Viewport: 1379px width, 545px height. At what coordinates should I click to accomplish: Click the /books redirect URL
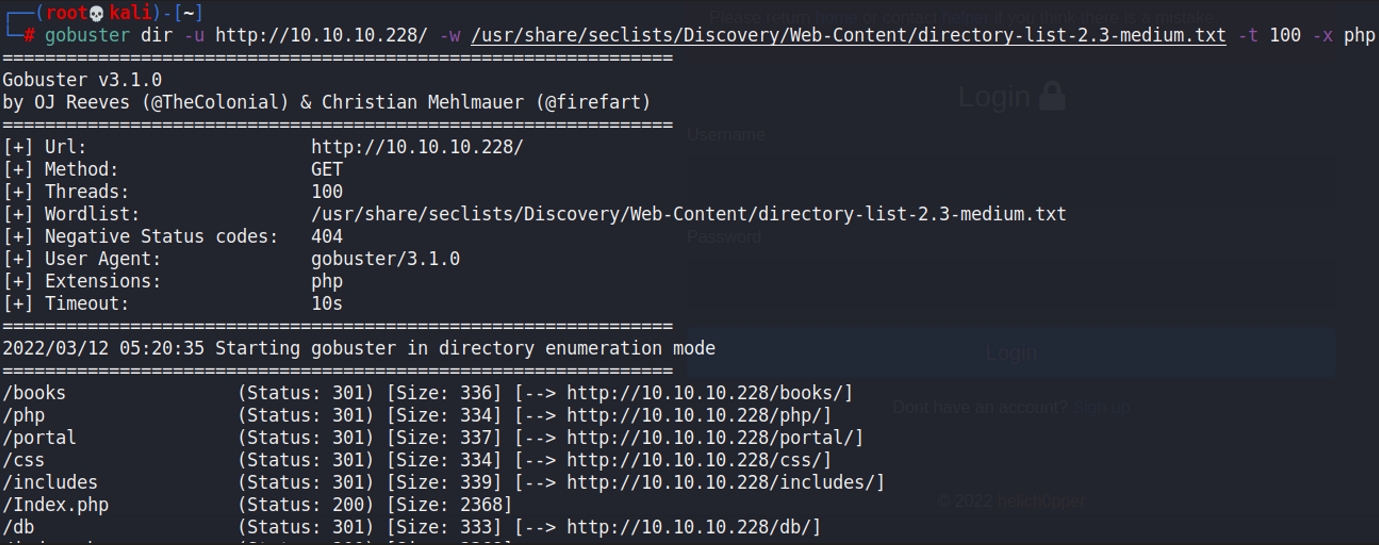pyautogui.click(x=709, y=393)
